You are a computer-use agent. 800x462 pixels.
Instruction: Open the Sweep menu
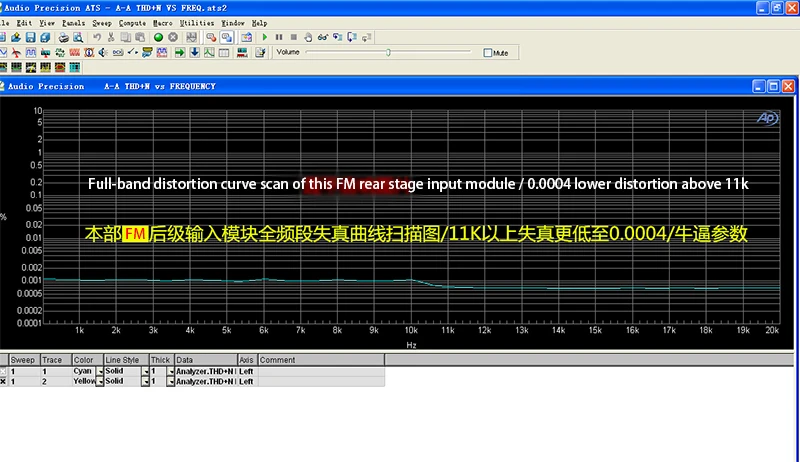pyautogui.click(x=102, y=23)
